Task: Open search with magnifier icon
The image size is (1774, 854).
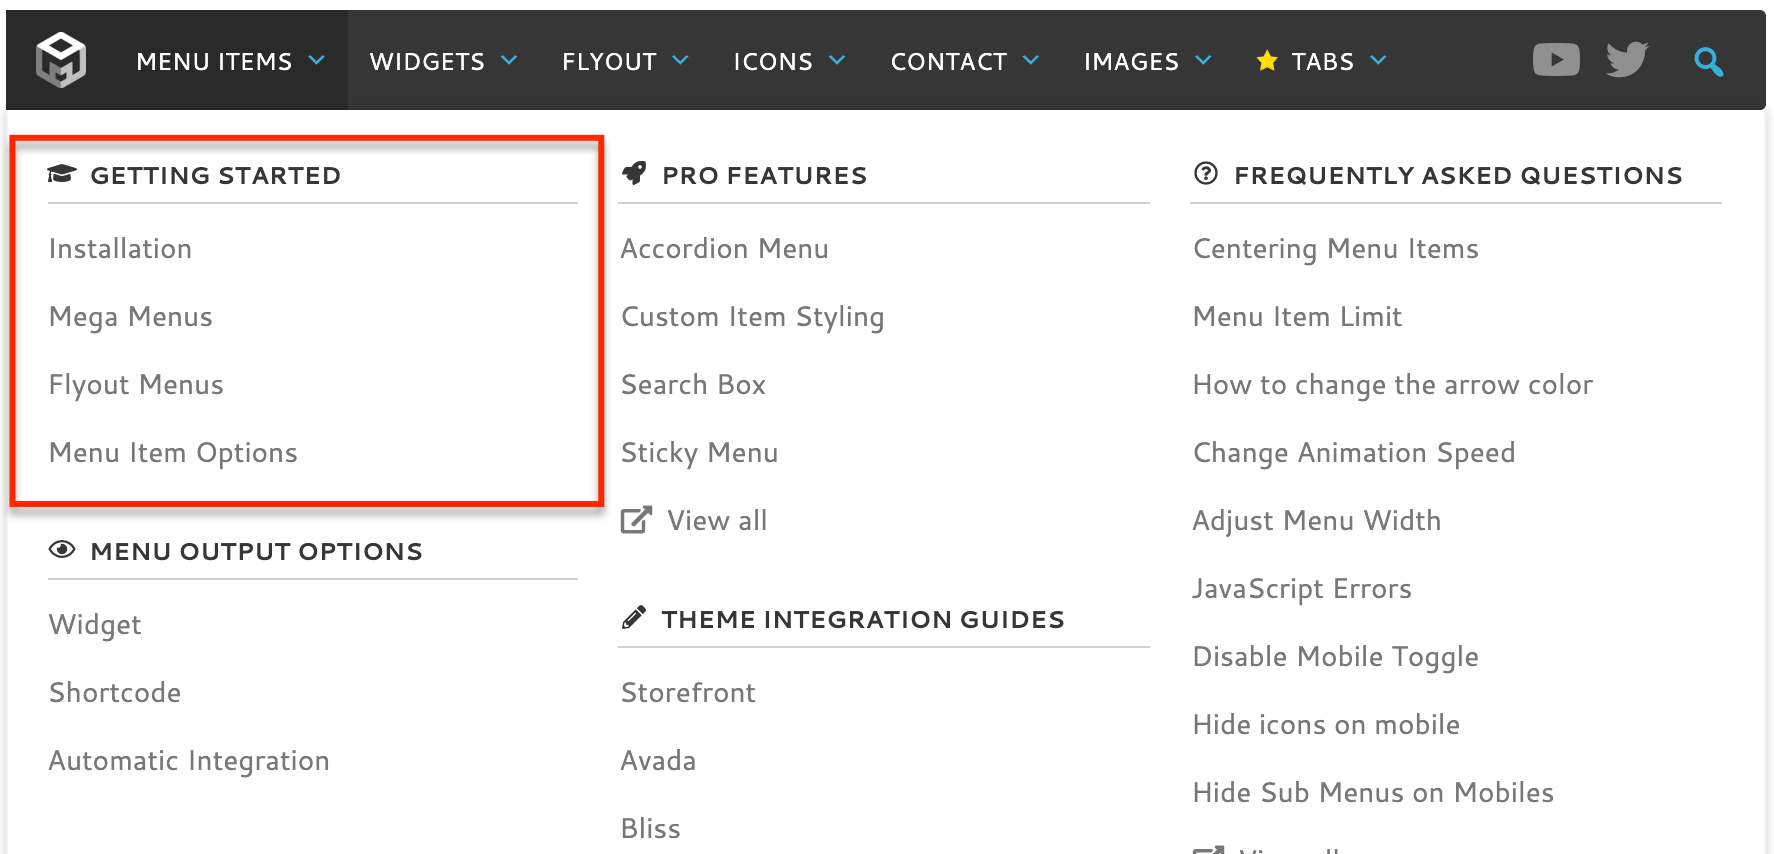Action: [1708, 62]
